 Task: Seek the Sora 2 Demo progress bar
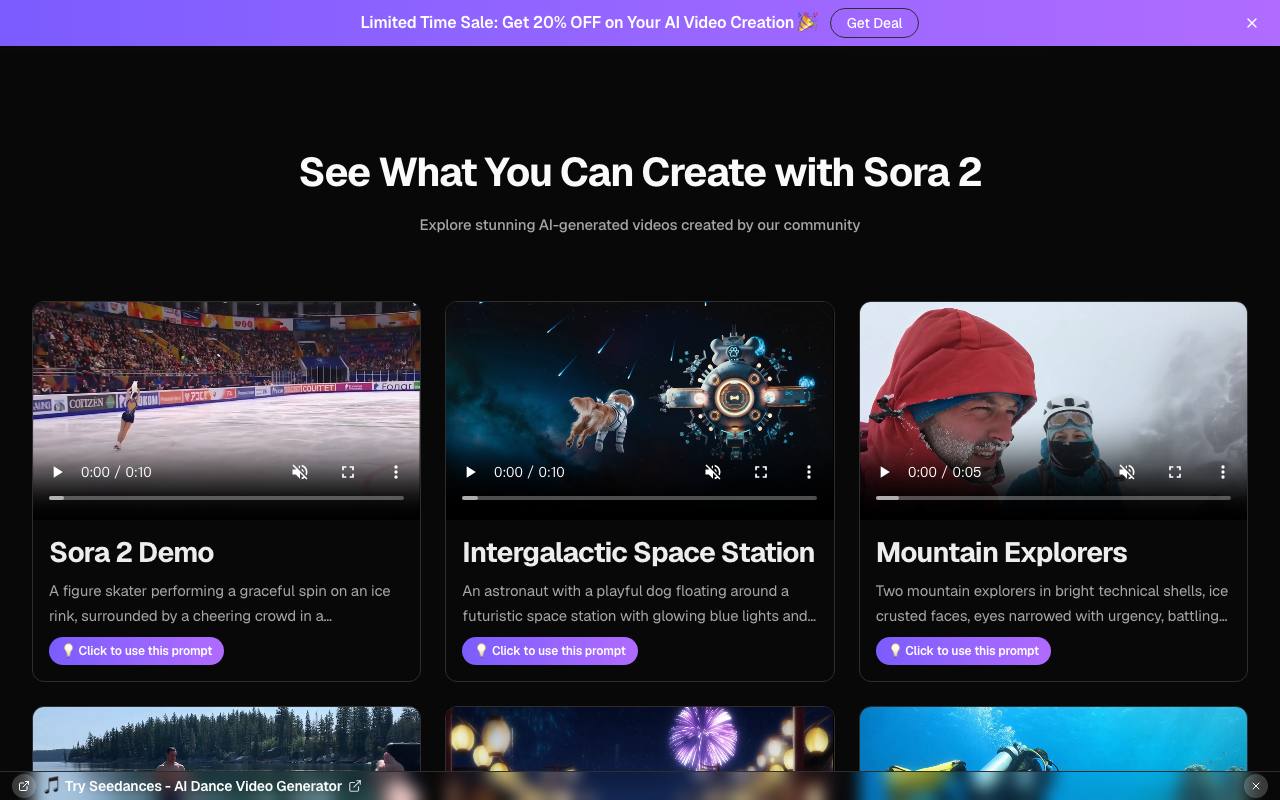coord(227,497)
